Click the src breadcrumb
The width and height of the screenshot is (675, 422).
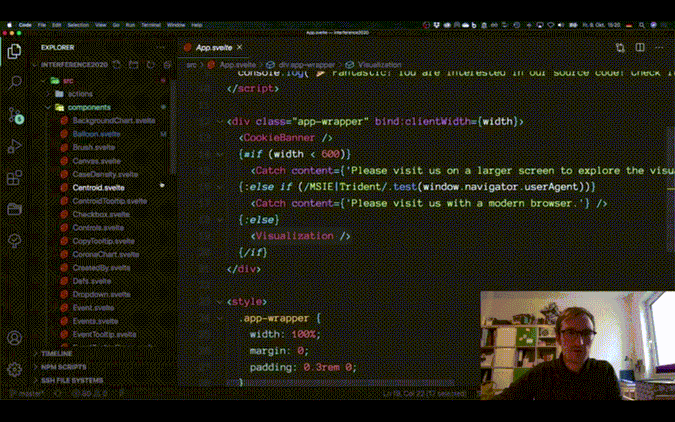coord(192,65)
